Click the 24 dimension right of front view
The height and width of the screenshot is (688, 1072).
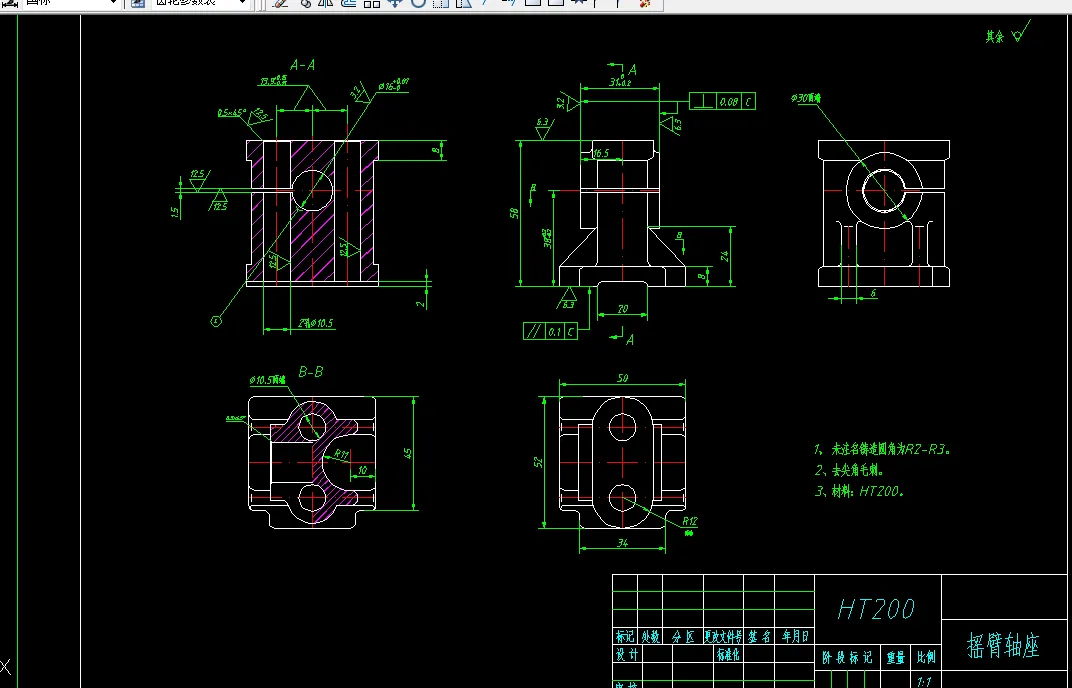coord(725,256)
